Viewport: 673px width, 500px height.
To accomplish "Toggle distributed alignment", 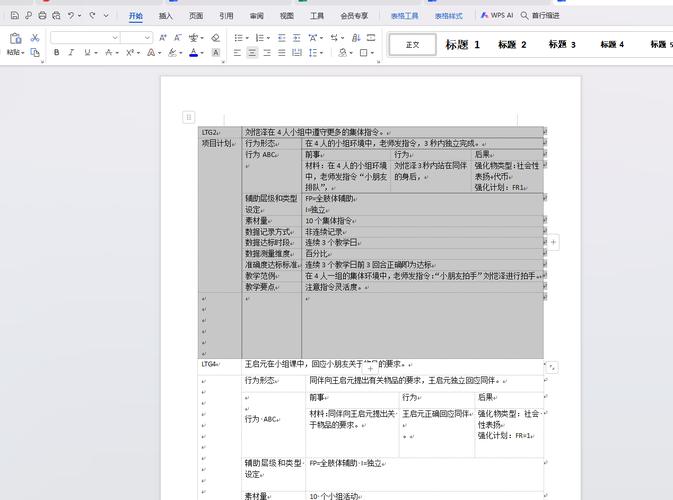I will pos(297,52).
